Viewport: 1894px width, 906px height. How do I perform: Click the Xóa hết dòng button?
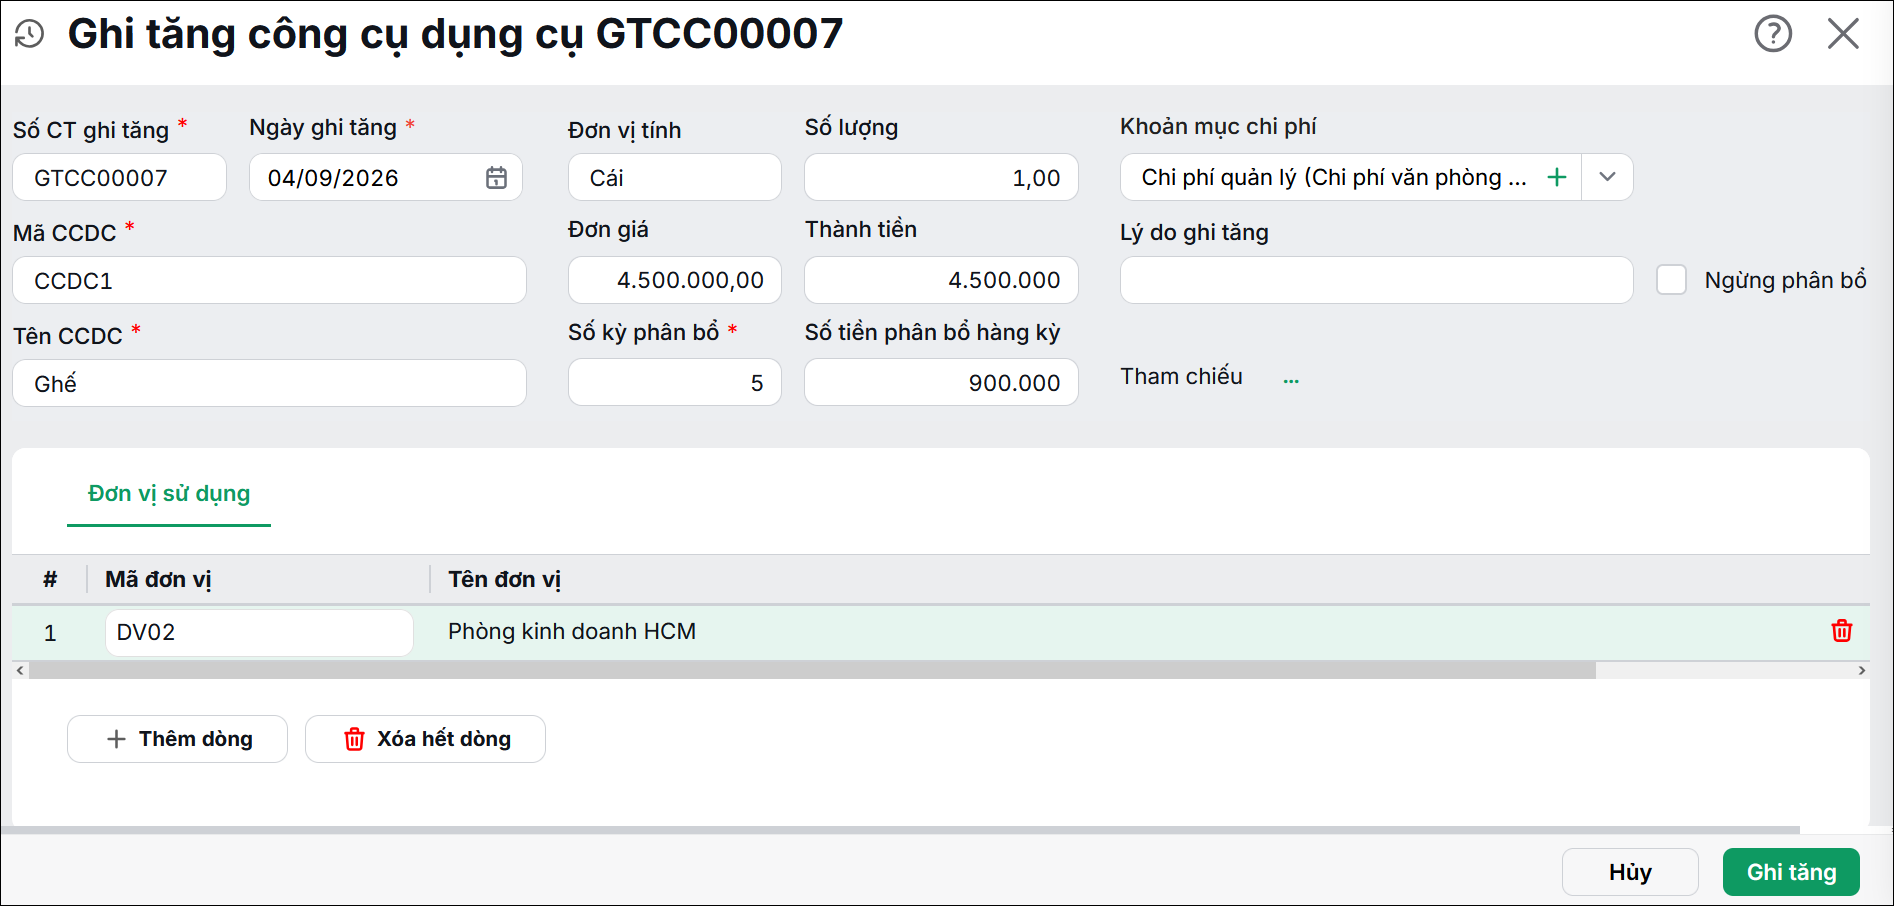425,739
